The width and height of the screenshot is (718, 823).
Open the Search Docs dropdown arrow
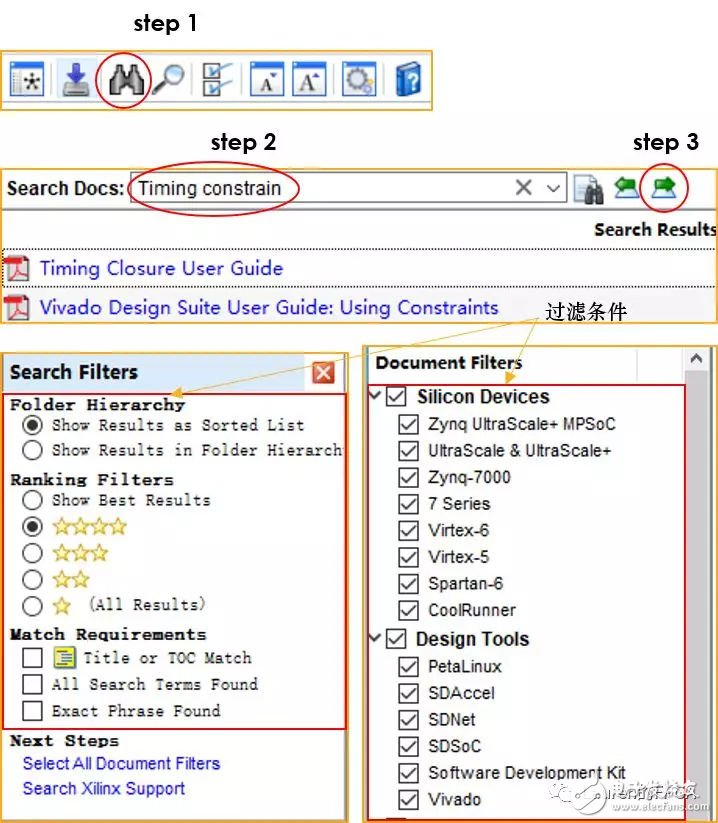click(x=553, y=188)
